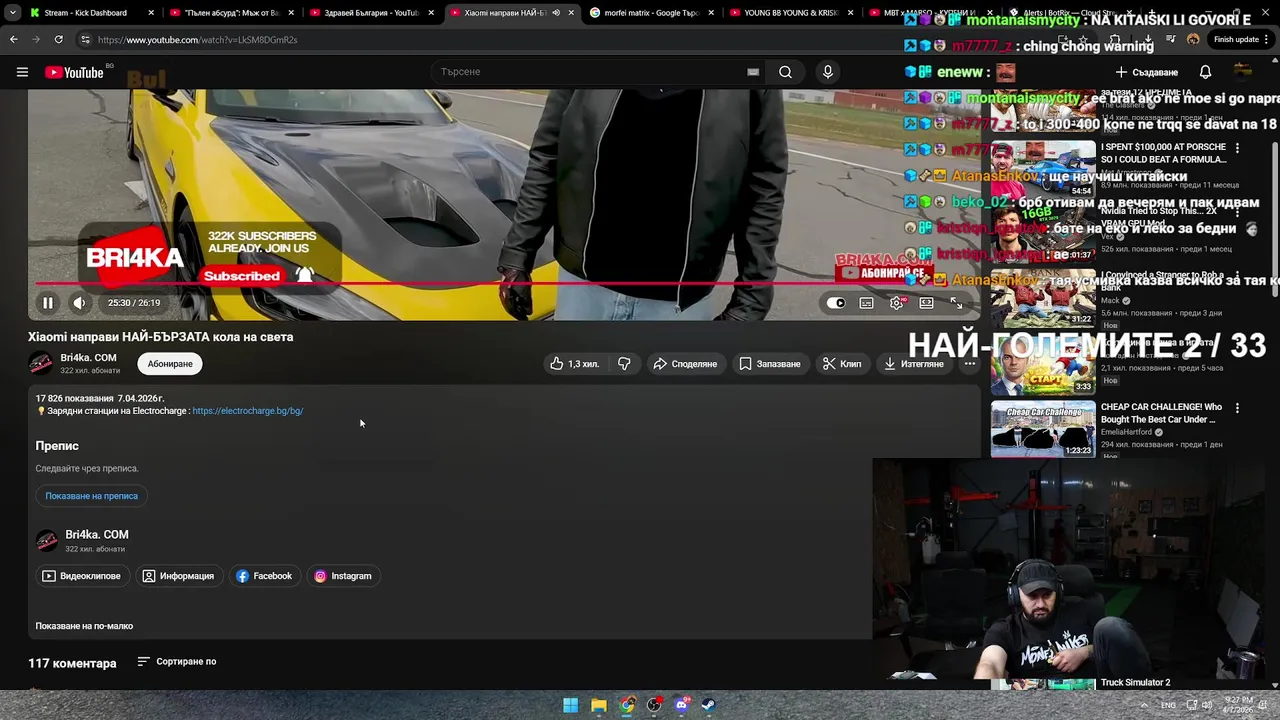Enter full screen mode

click(x=957, y=303)
